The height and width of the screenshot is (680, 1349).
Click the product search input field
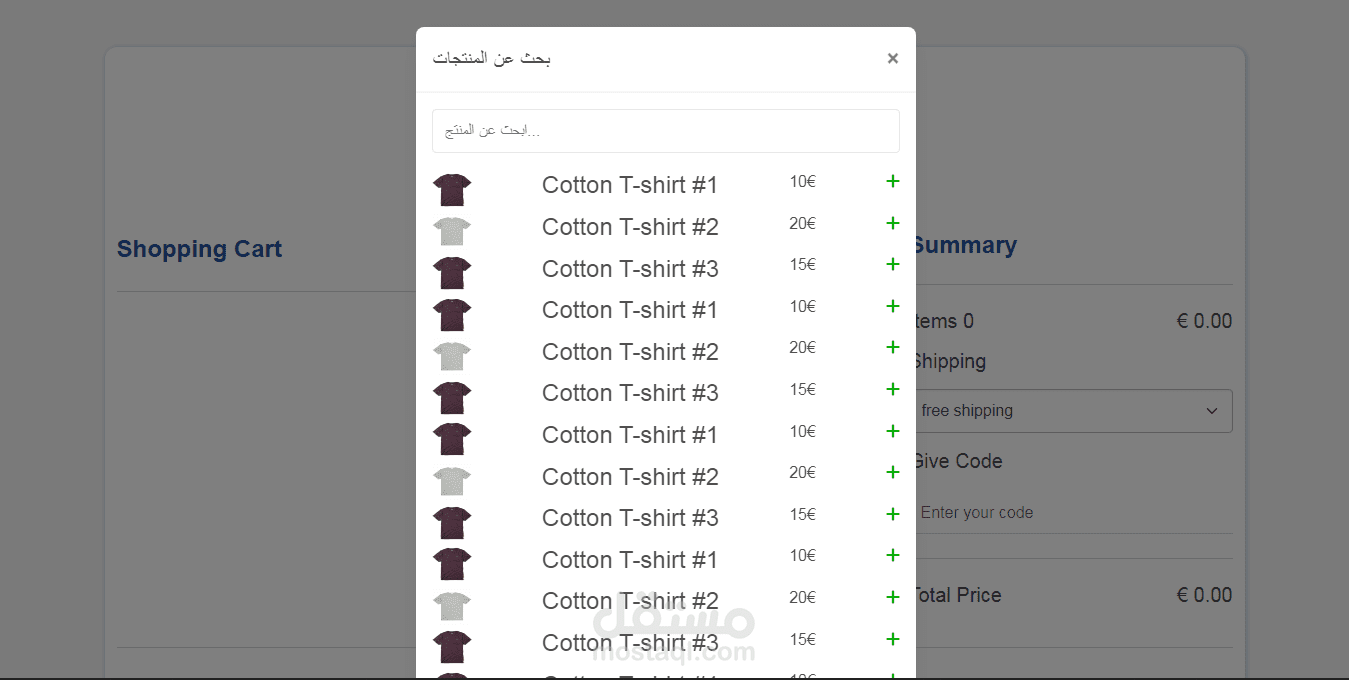point(666,131)
